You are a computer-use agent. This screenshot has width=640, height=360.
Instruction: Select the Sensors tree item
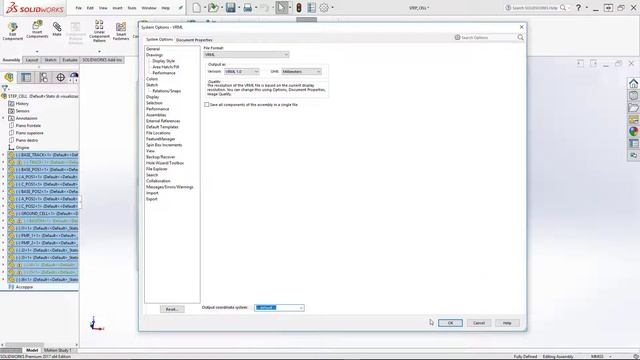(x=22, y=111)
